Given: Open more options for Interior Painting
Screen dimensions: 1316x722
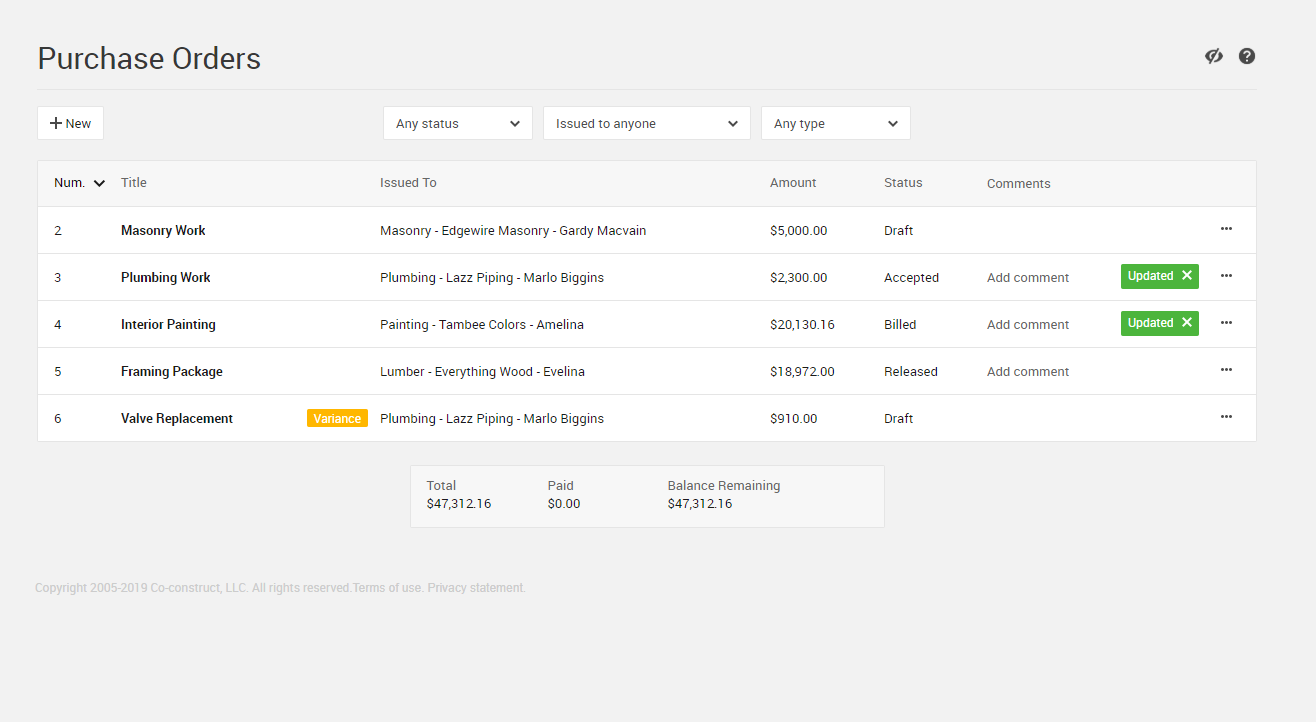Looking at the screenshot, I should pos(1226,323).
